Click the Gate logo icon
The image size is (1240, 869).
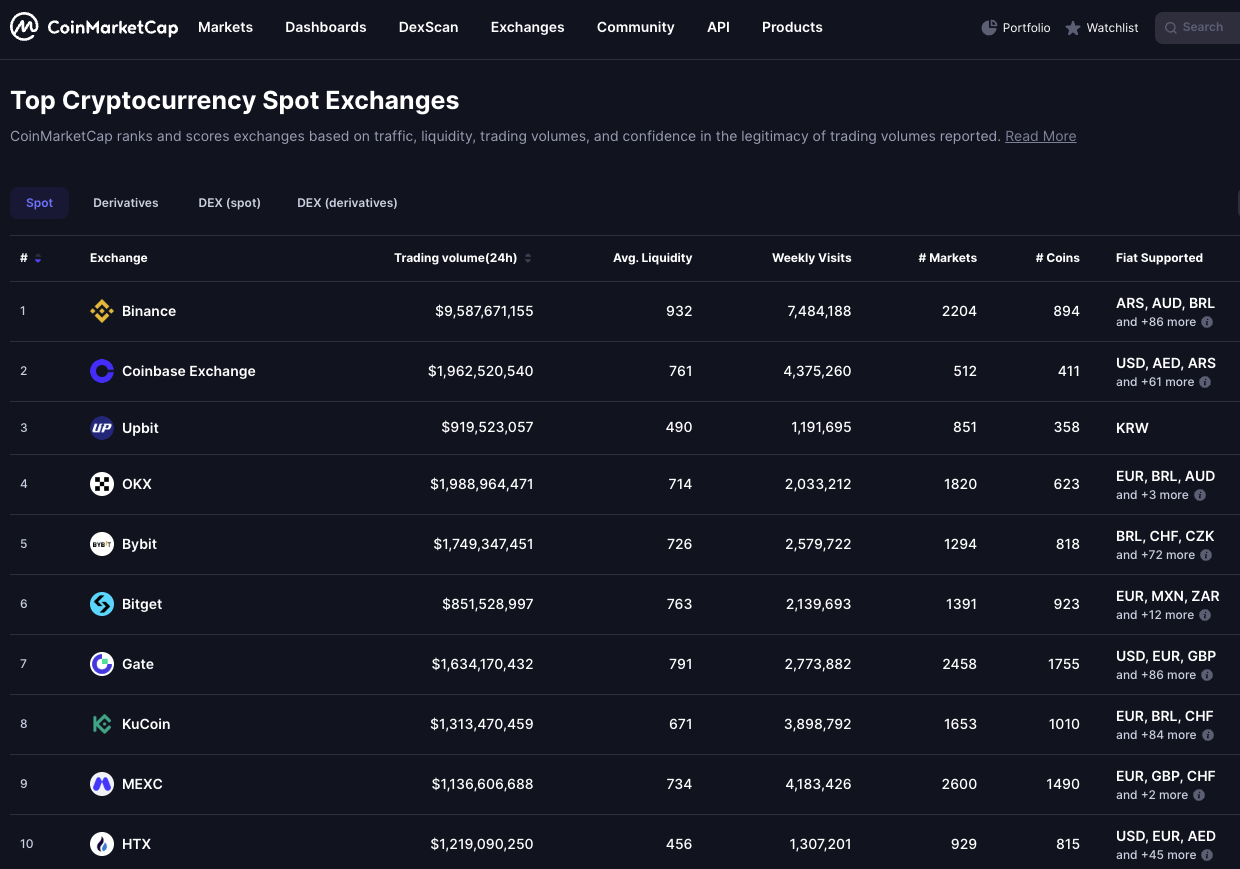102,664
